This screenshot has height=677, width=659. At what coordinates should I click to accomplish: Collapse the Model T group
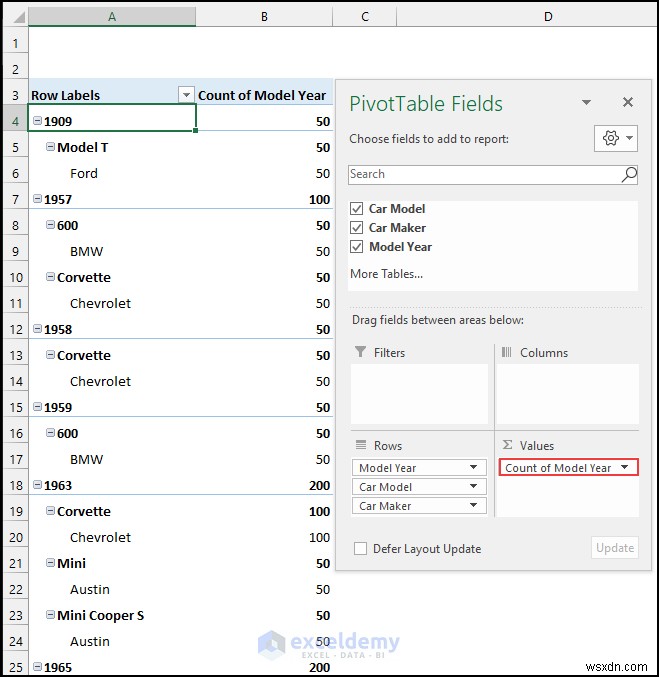click(51, 147)
